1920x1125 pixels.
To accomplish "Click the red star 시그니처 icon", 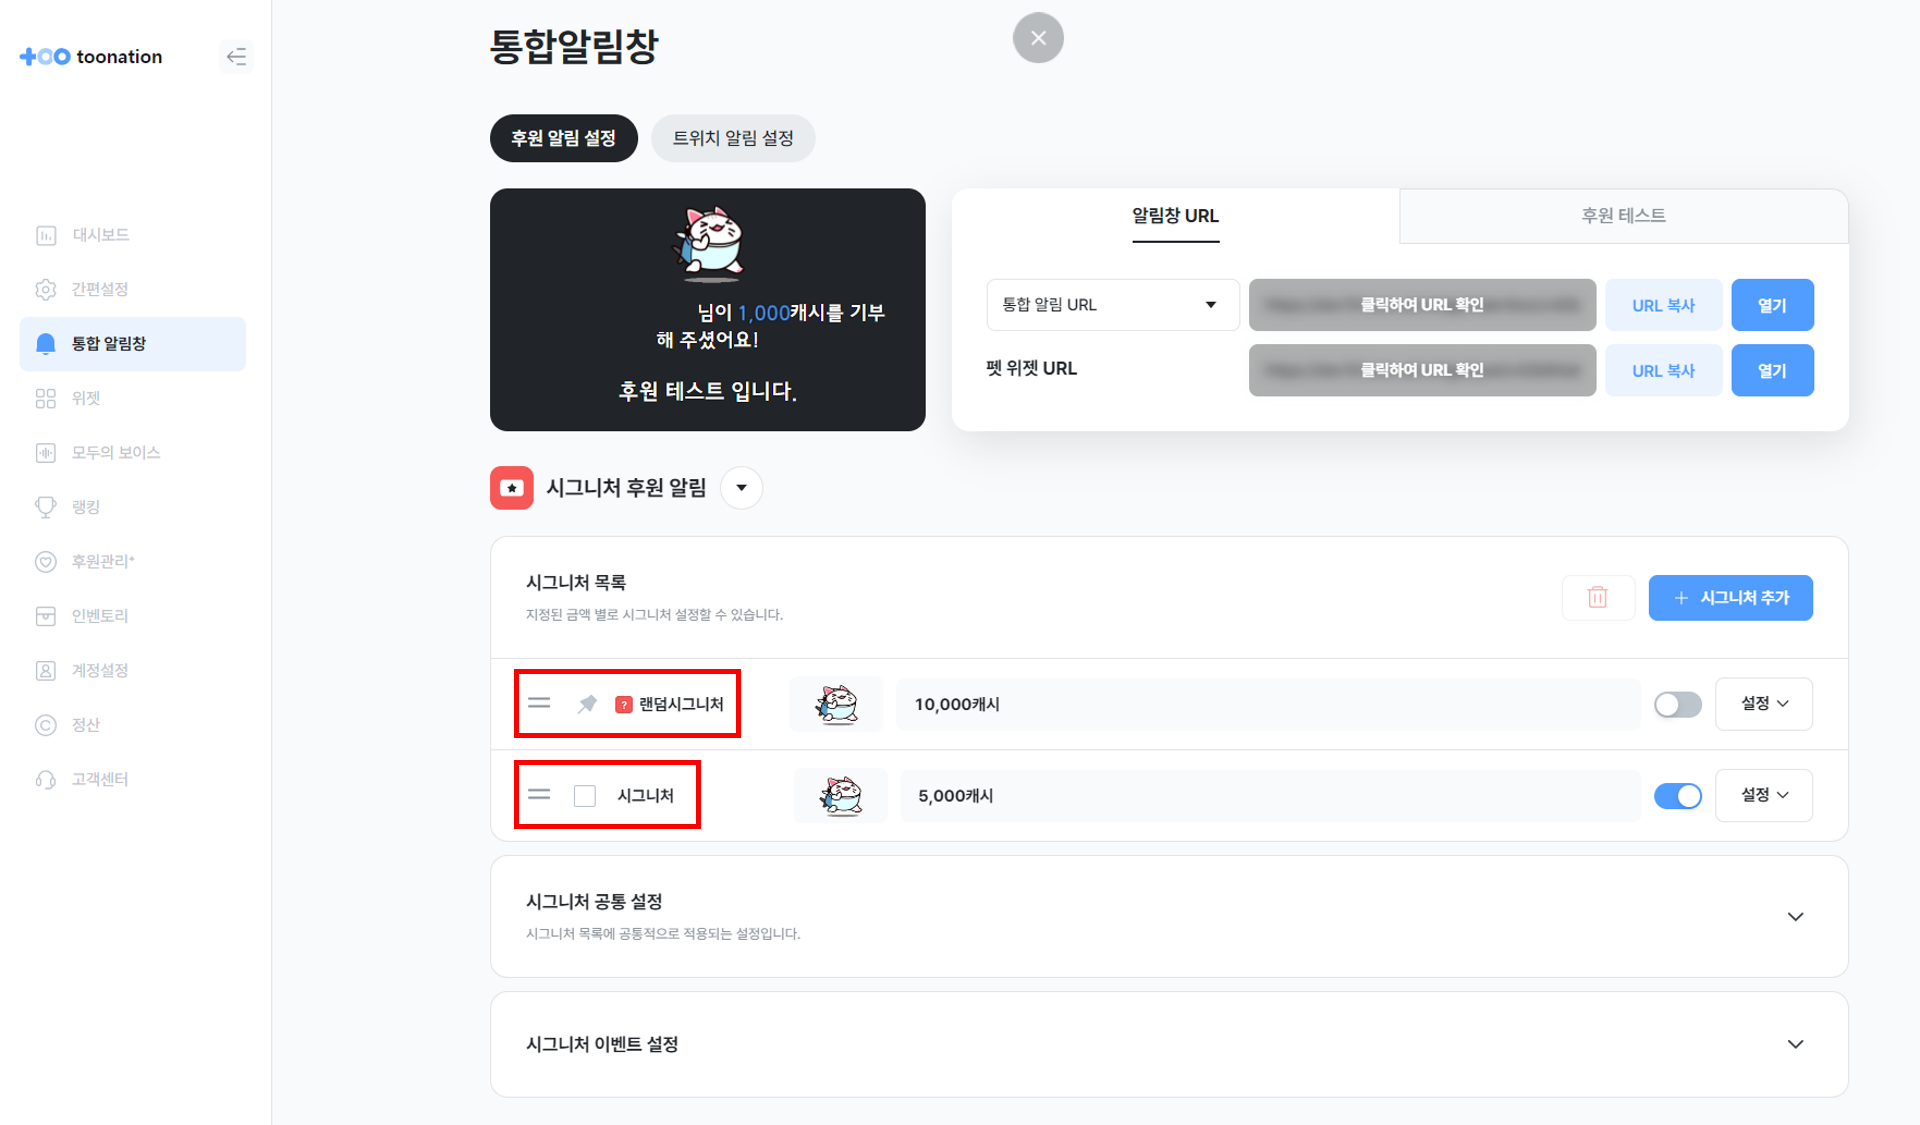I will point(511,488).
